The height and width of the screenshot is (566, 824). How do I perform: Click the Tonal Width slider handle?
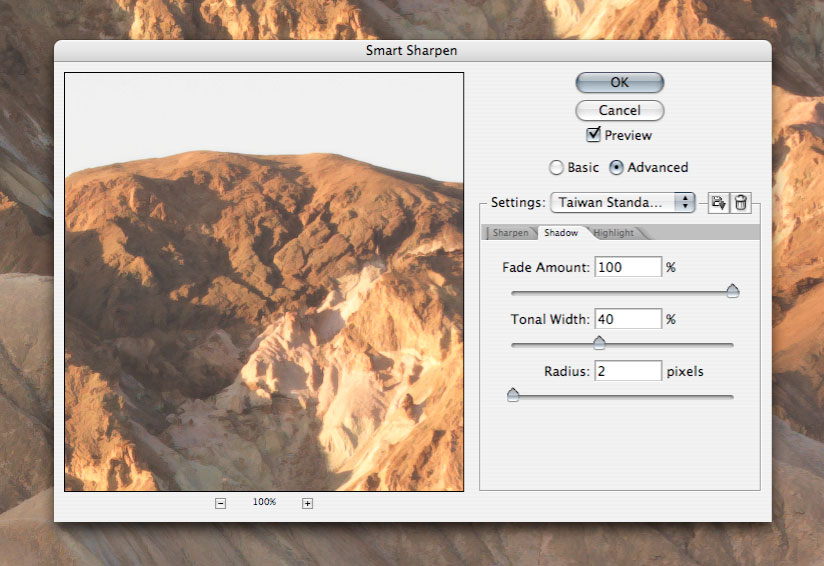pos(599,343)
